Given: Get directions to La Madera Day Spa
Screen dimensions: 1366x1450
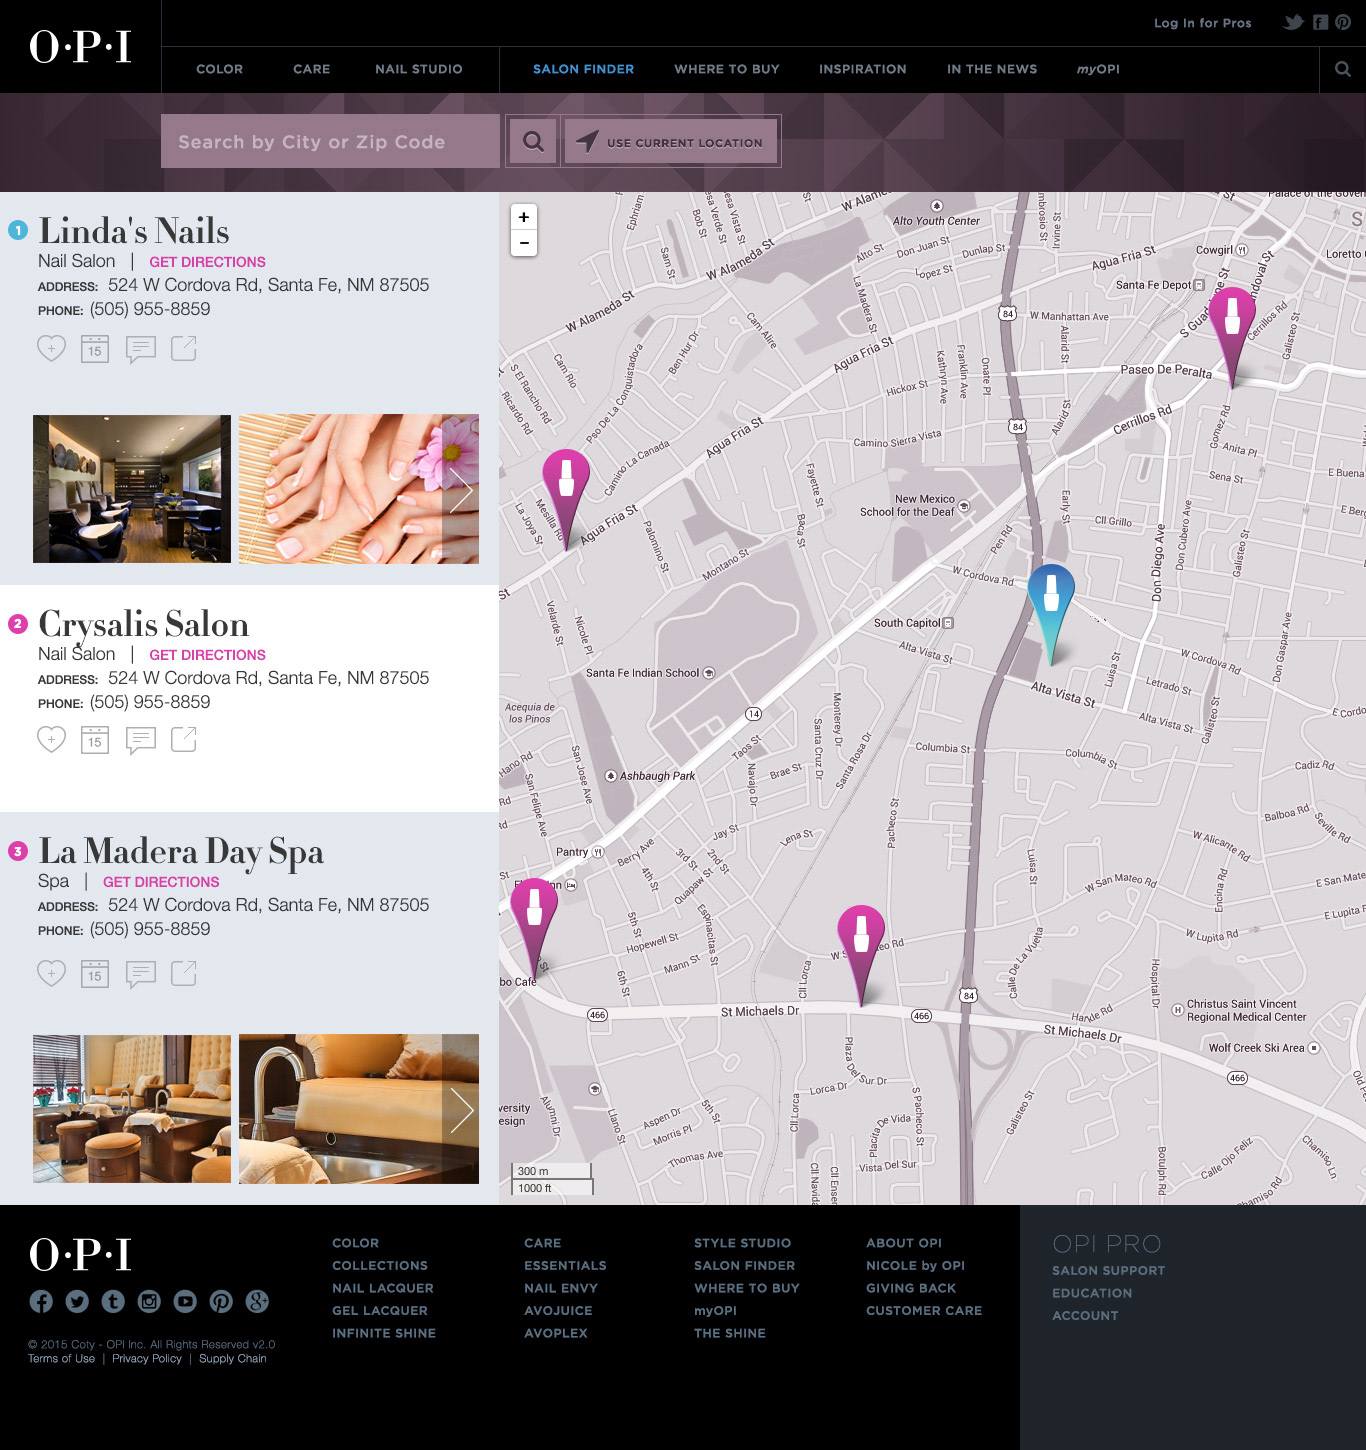Looking at the screenshot, I should [x=161, y=882].
